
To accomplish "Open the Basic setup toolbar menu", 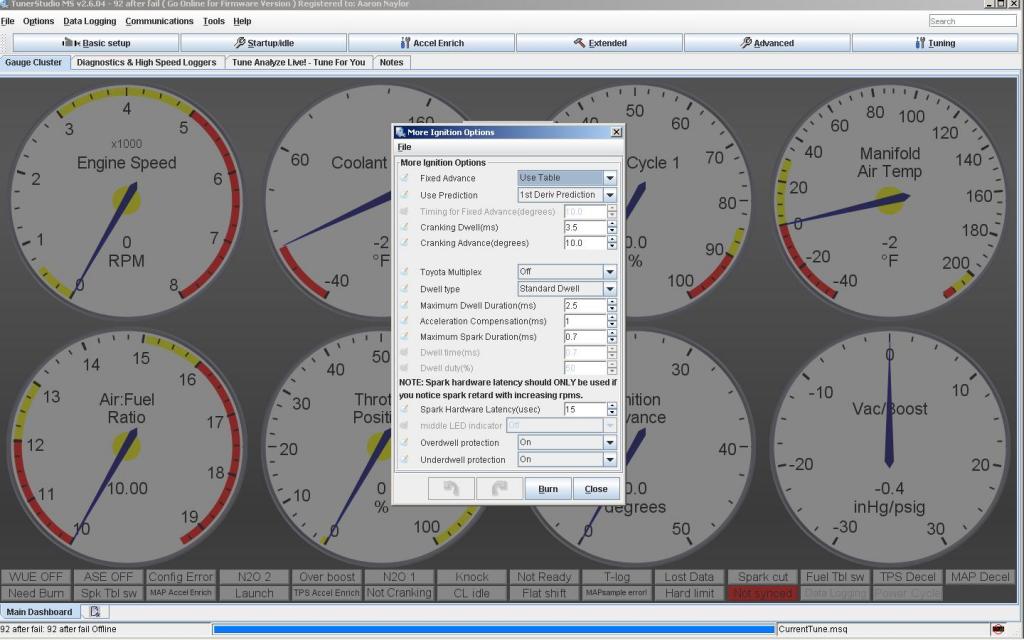I will (x=96, y=43).
